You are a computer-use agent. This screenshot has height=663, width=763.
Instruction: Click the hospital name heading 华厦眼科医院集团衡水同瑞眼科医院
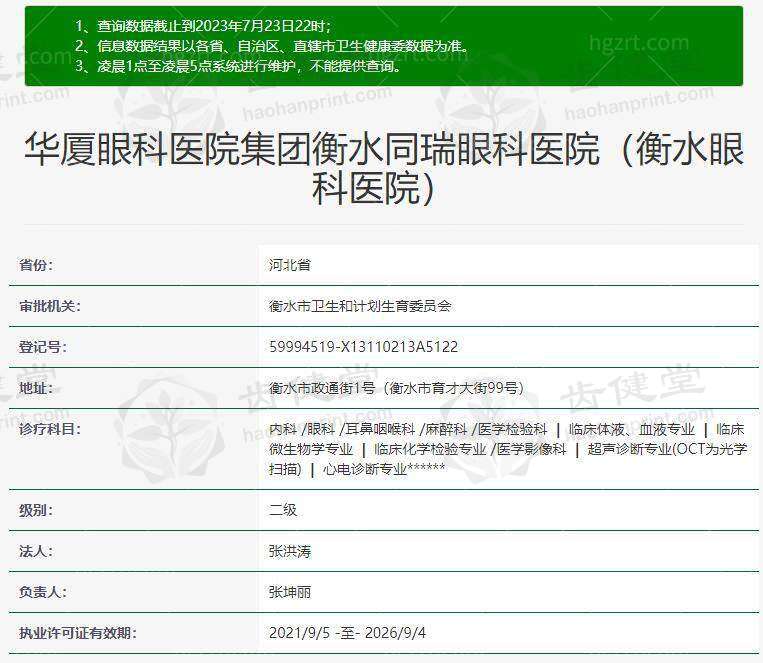click(x=384, y=168)
